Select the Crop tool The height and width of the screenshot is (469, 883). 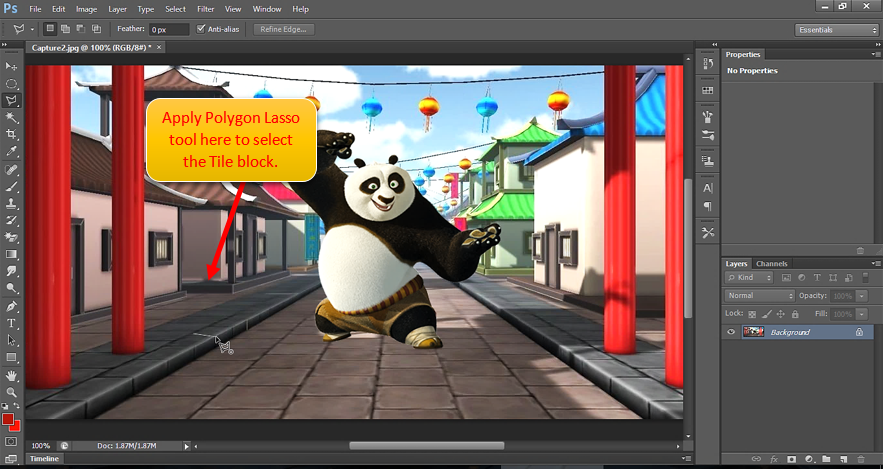pyautogui.click(x=11, y=134)
